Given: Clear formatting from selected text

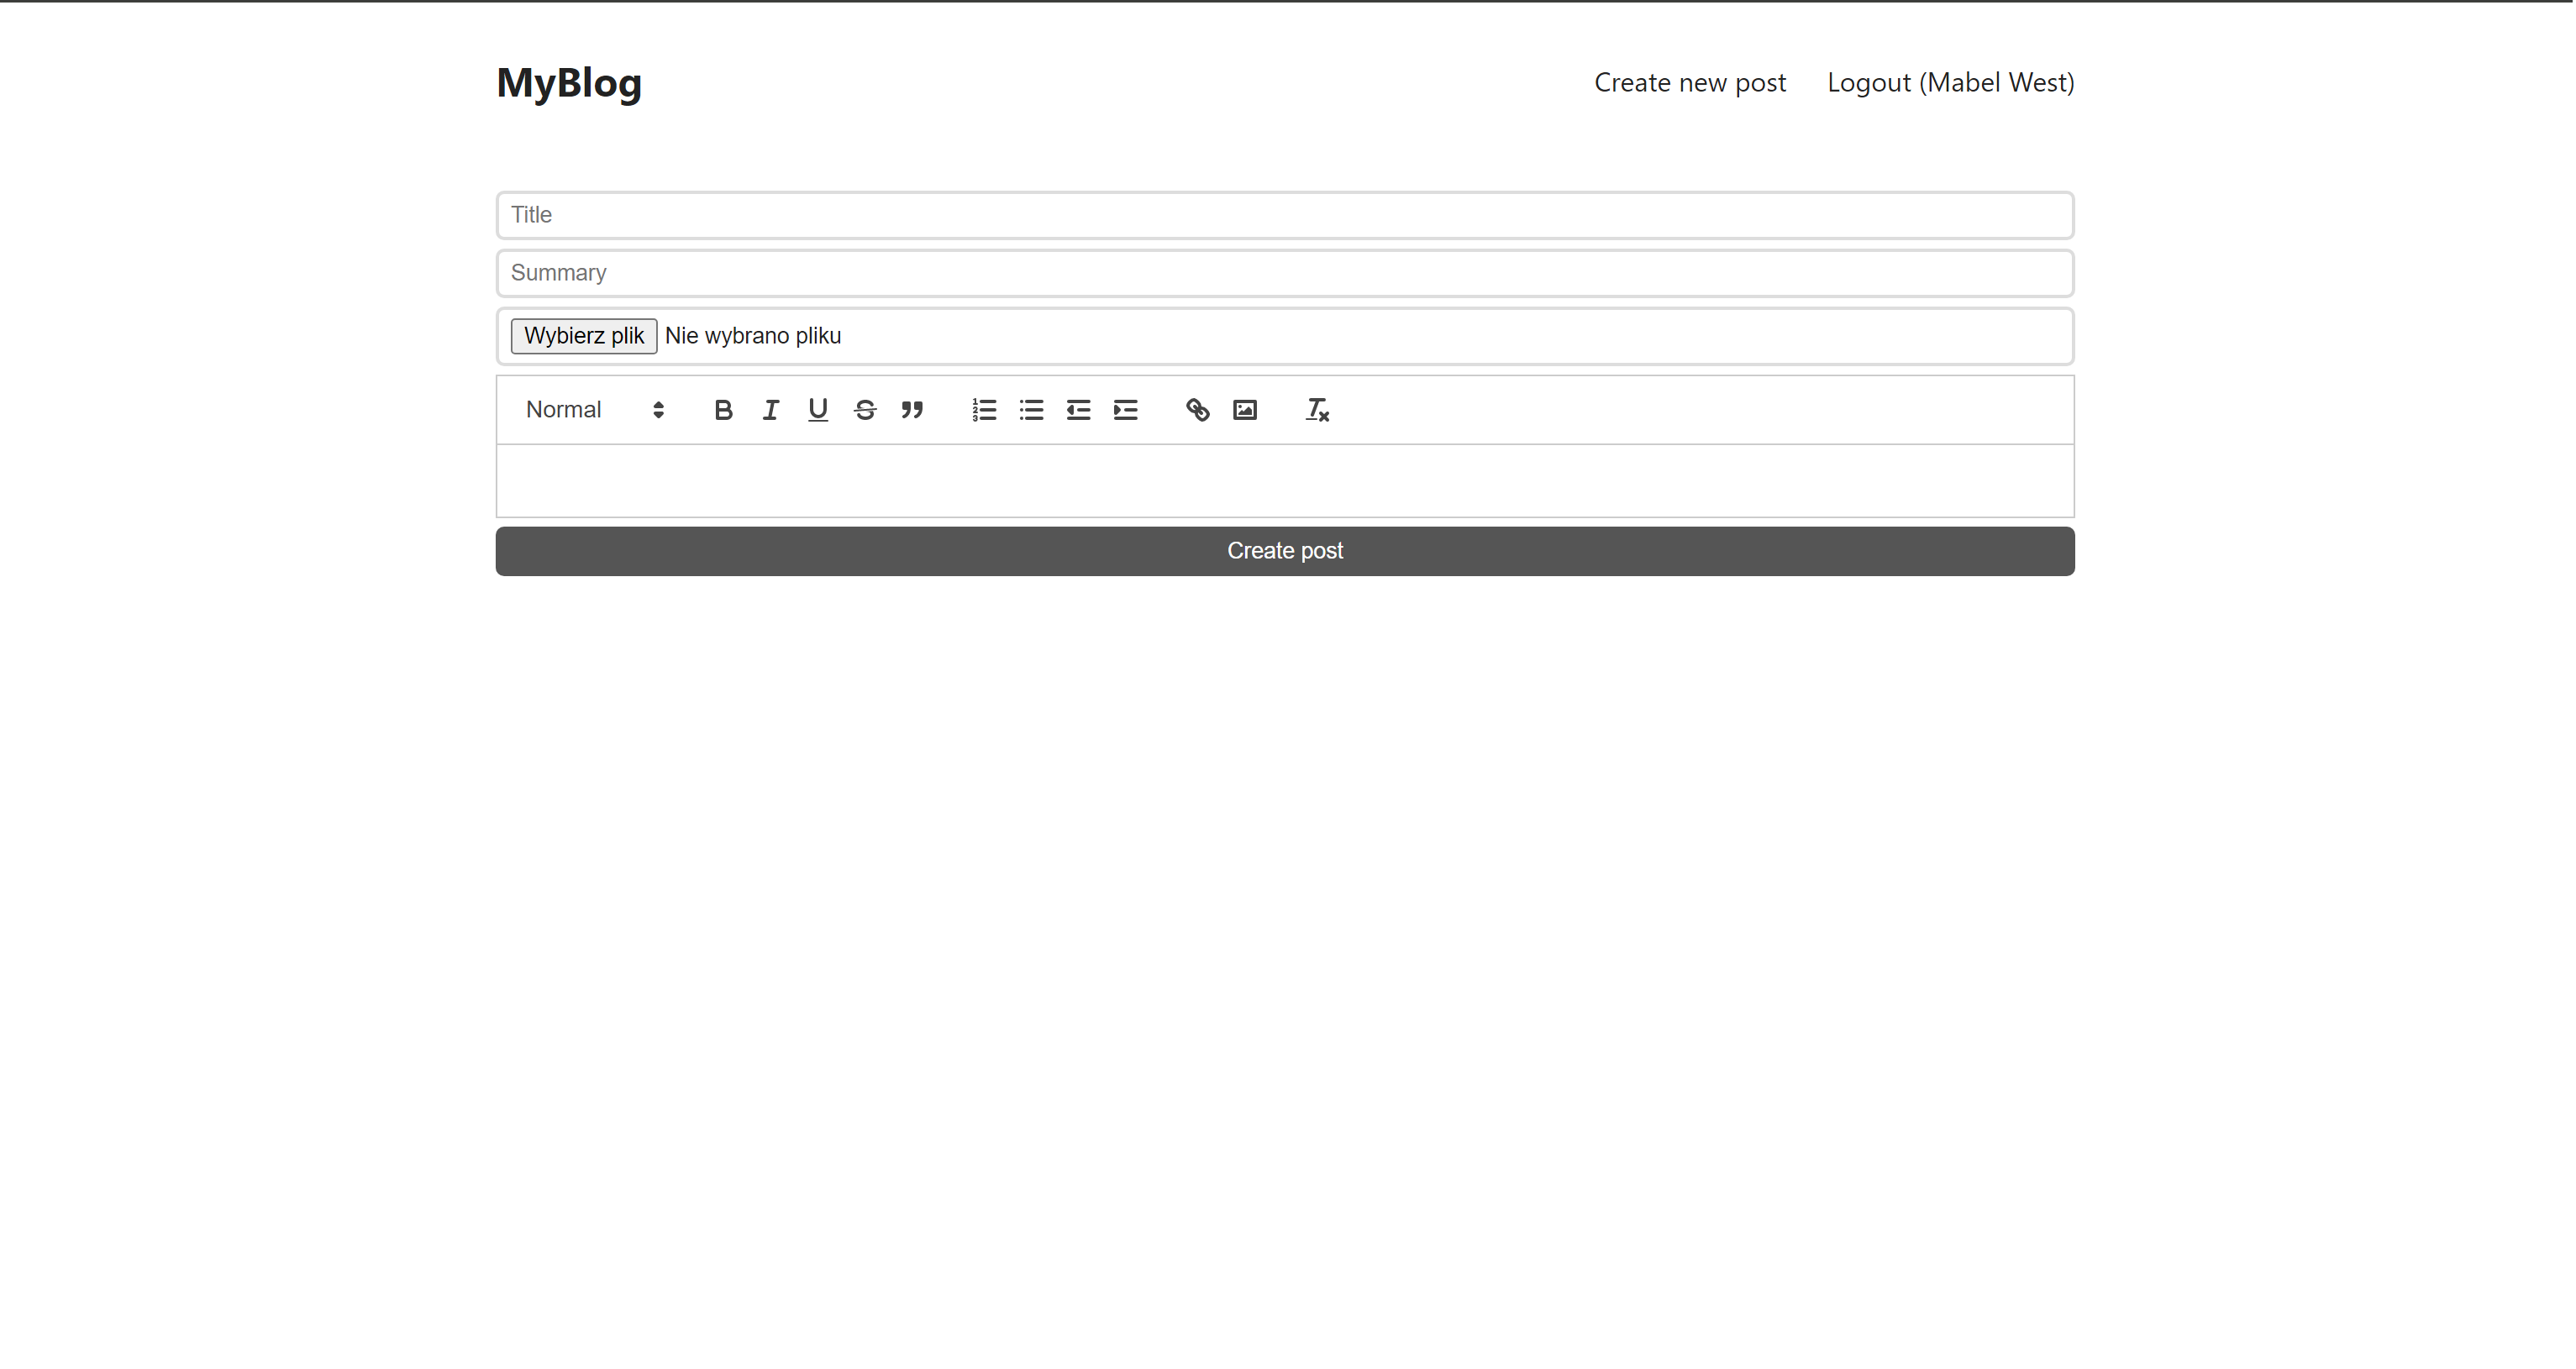Looking at the screenshot, I should click(1315, 410).
